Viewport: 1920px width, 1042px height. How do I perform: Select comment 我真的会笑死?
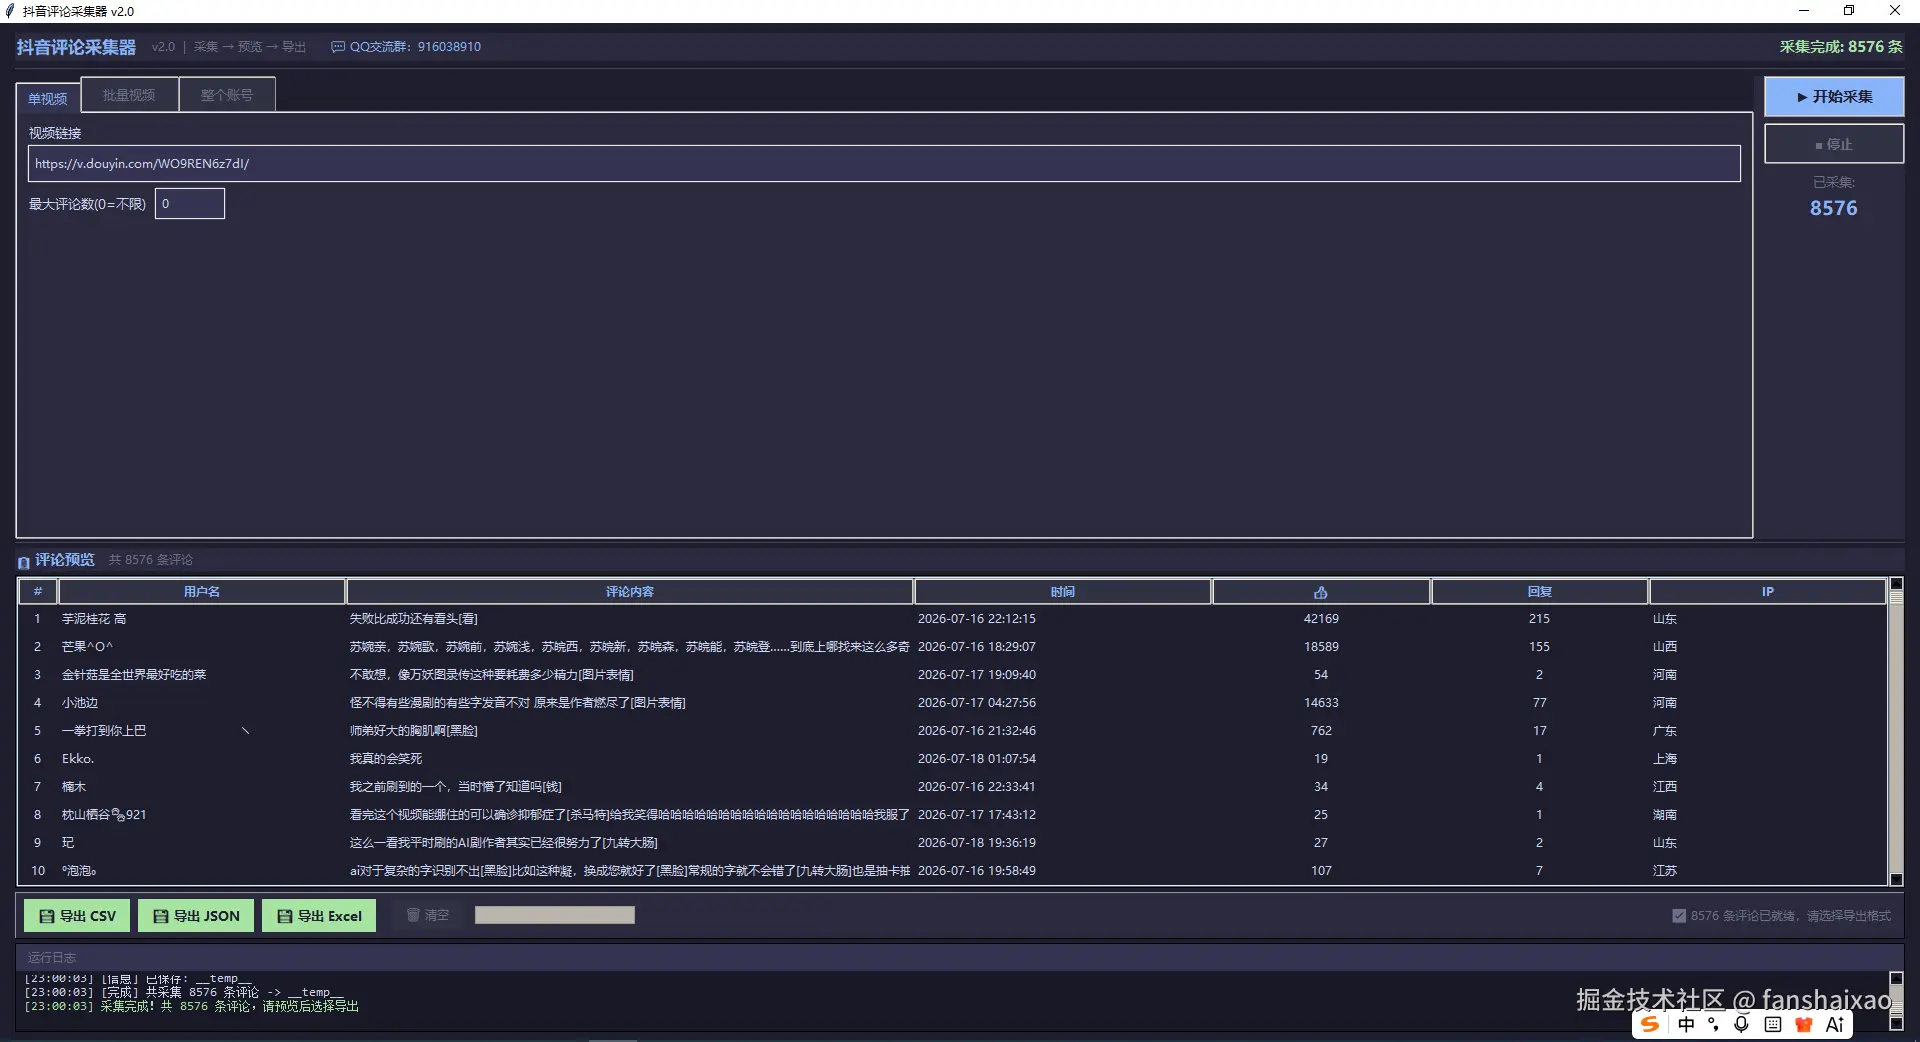click(x=386, y=759)
